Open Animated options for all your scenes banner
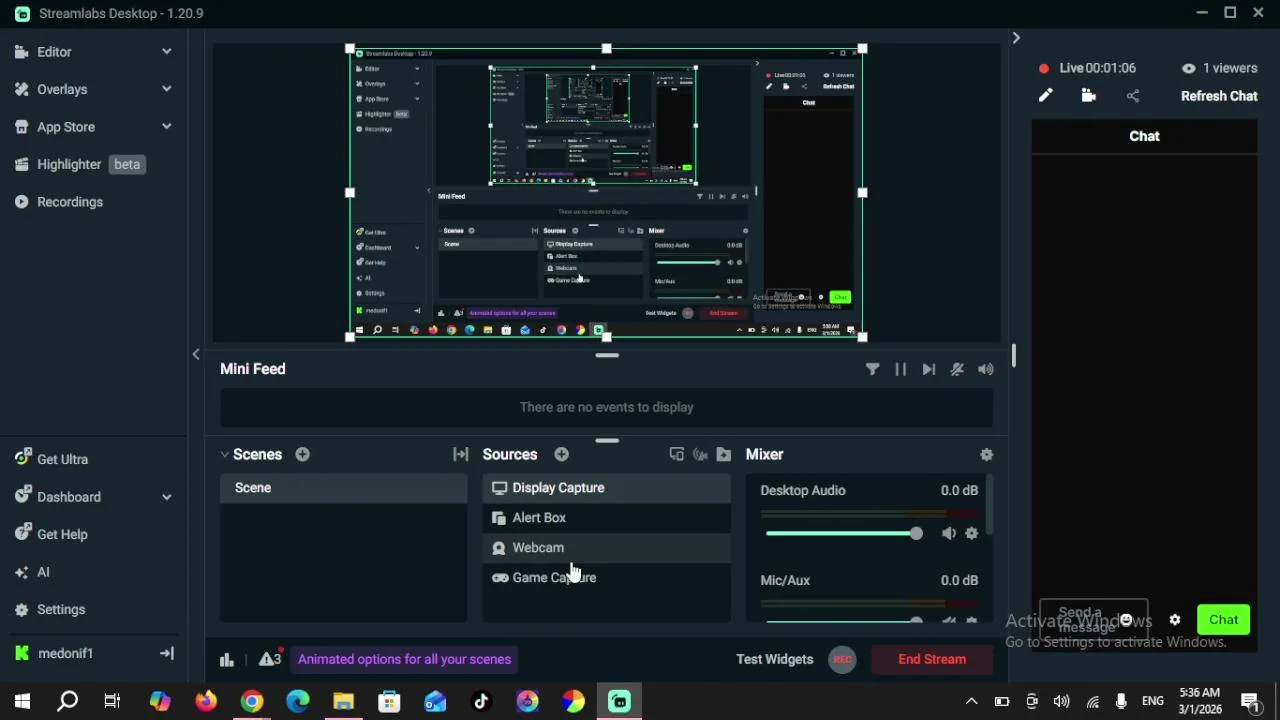The image size is (1280, 720). tap(404, 659)
